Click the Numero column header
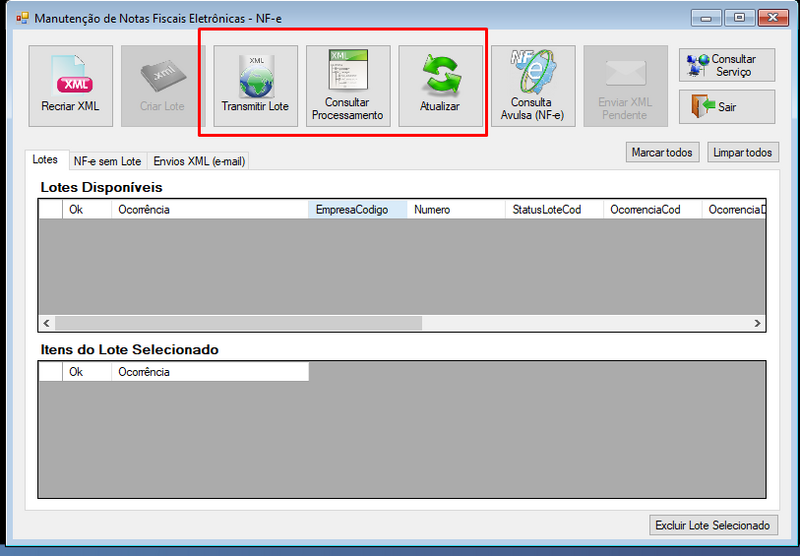800x556 pixels. point(456,210)
